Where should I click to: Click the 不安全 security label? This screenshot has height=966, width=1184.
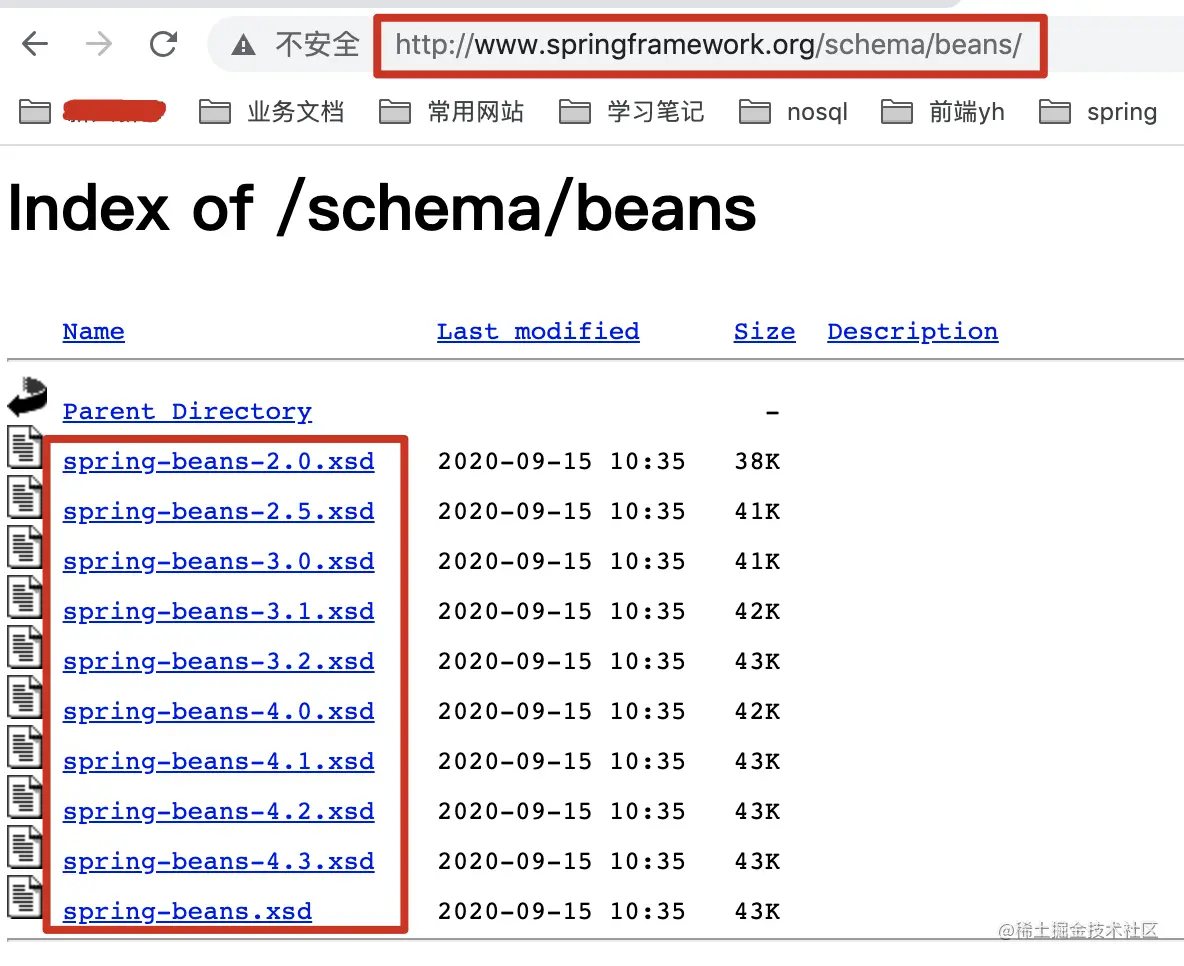click(x=317, y=45)
